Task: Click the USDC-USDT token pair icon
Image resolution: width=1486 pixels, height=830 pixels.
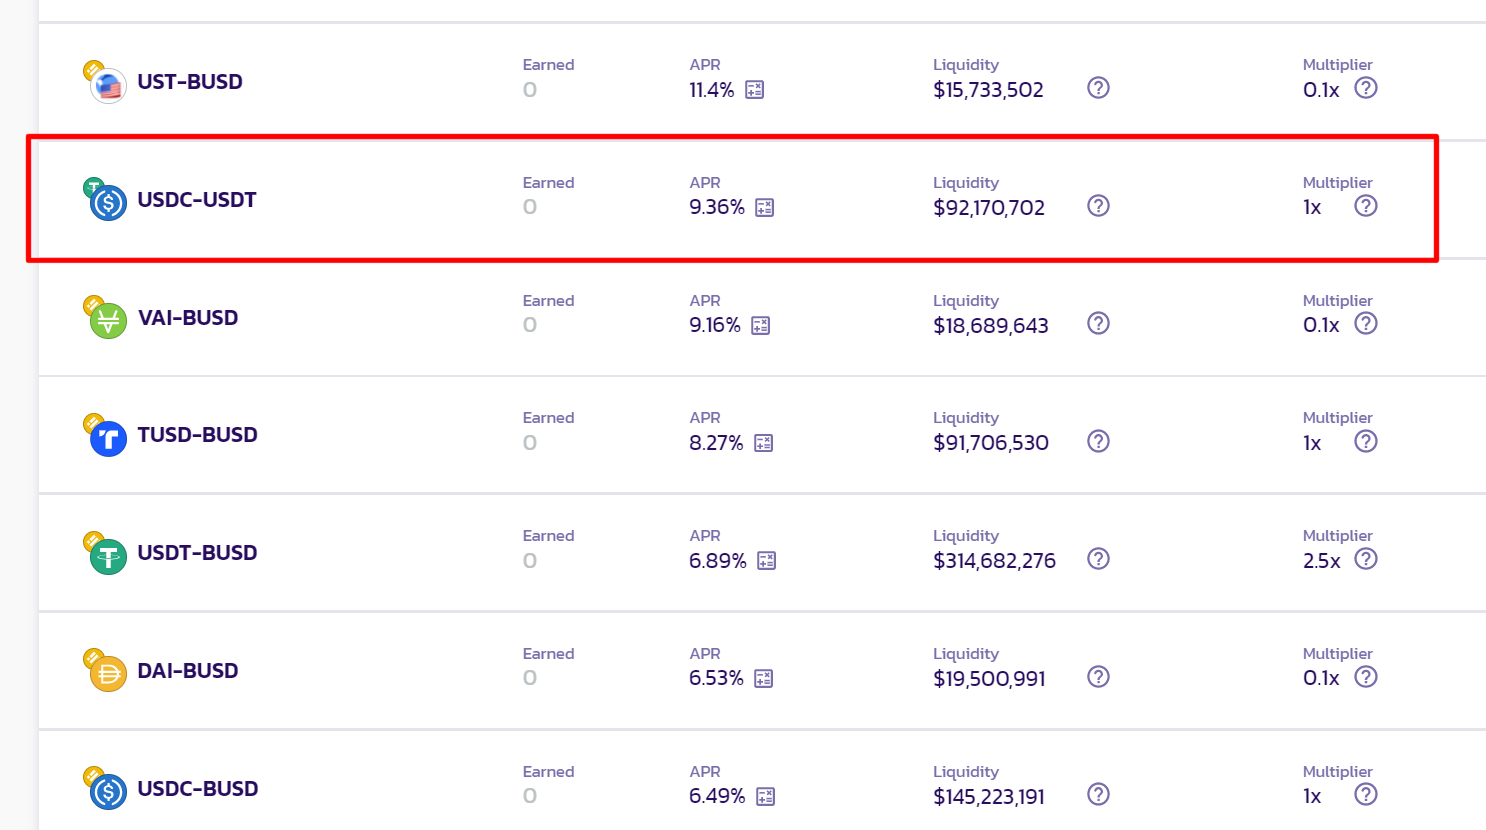Action: 105,200
